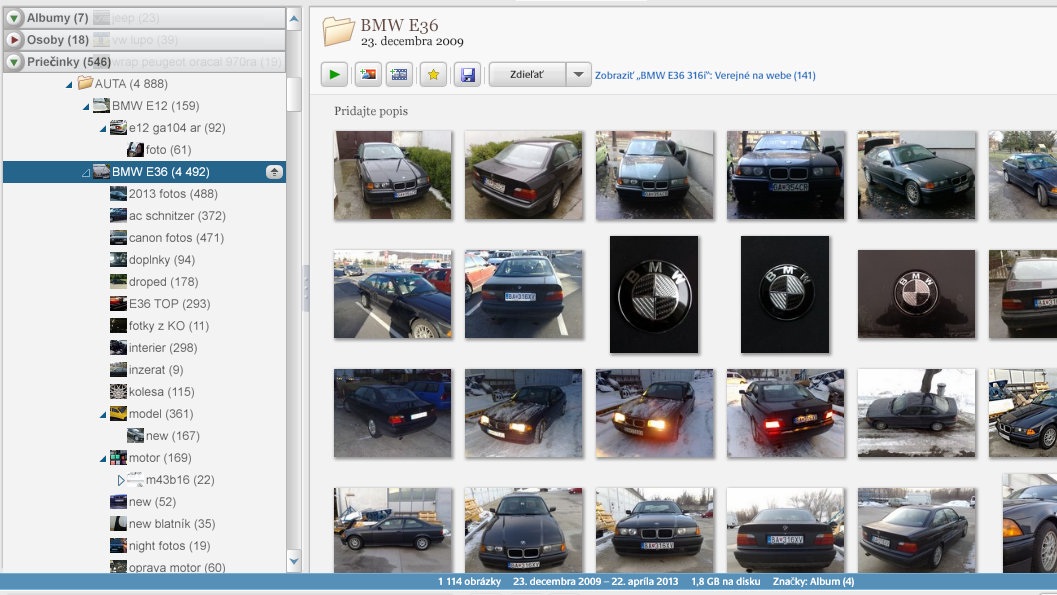Star the selected photos with the star icon

(433, 74)
